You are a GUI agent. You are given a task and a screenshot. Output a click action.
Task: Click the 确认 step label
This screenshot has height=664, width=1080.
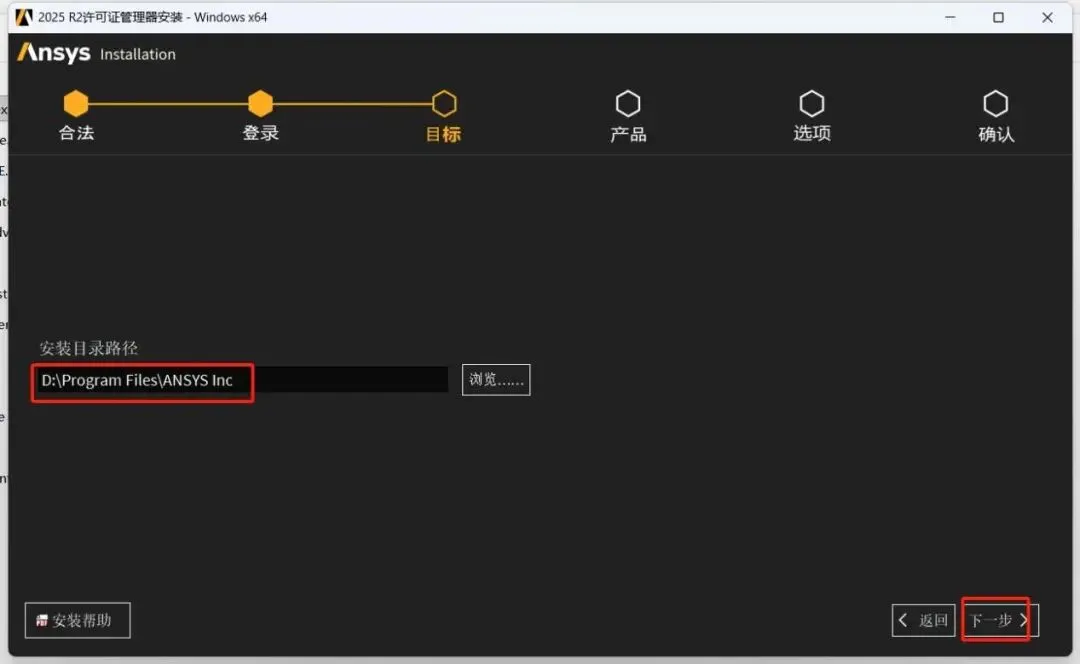pyautogui.click(x=996, y=134)
